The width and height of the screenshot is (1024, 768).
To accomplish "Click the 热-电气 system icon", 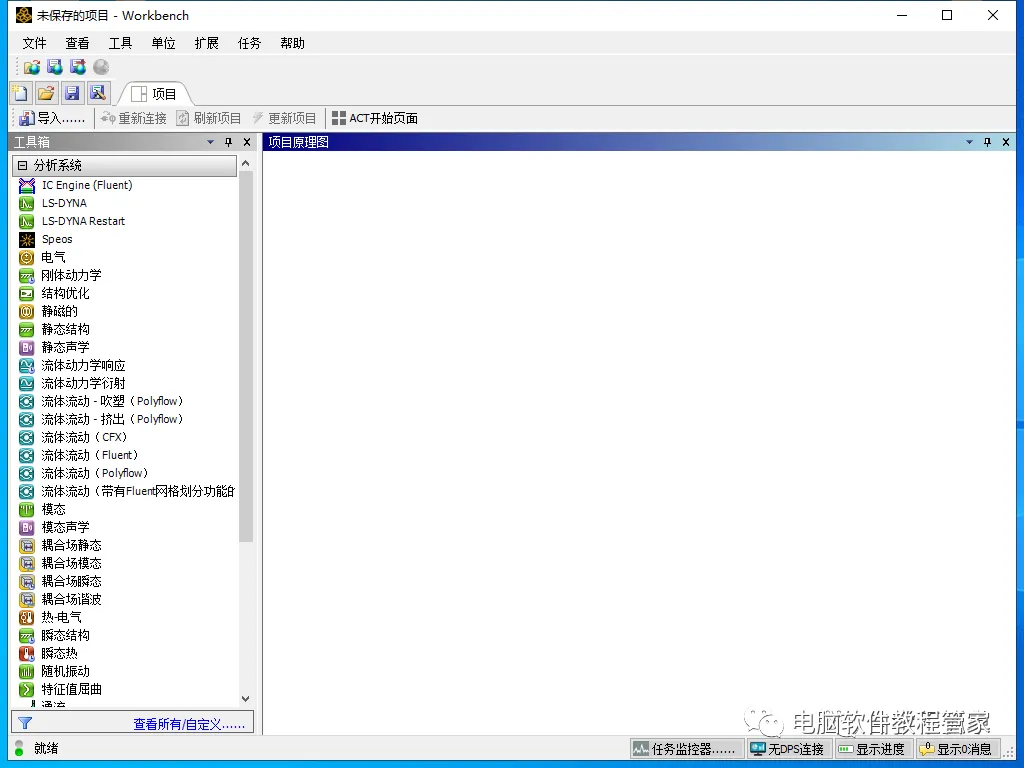I will pyautogui.click(x=27, y=617).
